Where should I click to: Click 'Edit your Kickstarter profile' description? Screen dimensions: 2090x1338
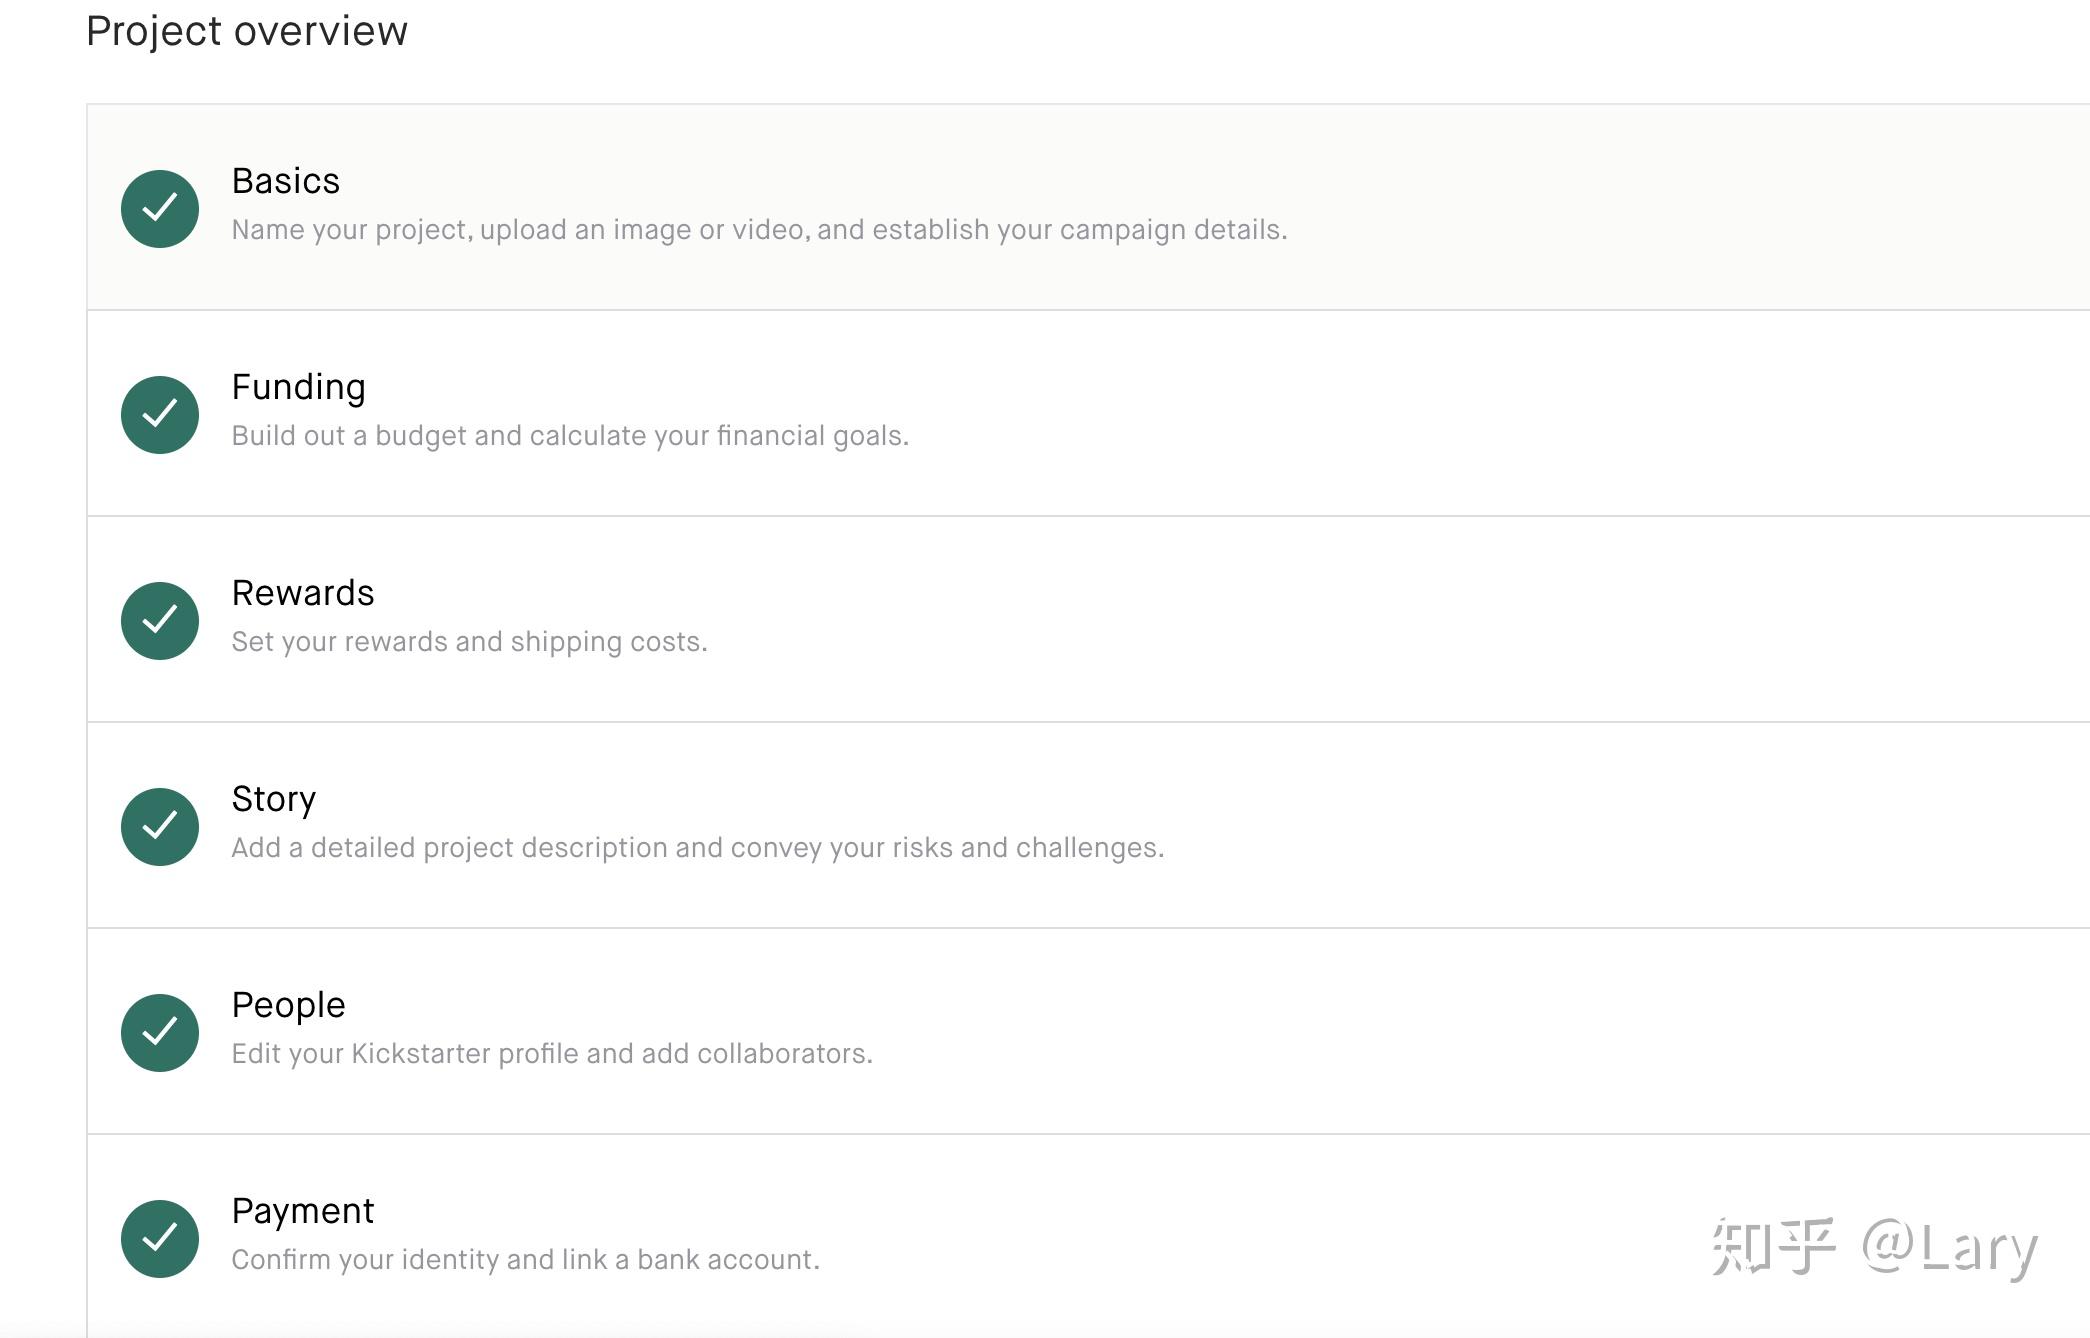tap(552, 1054)
